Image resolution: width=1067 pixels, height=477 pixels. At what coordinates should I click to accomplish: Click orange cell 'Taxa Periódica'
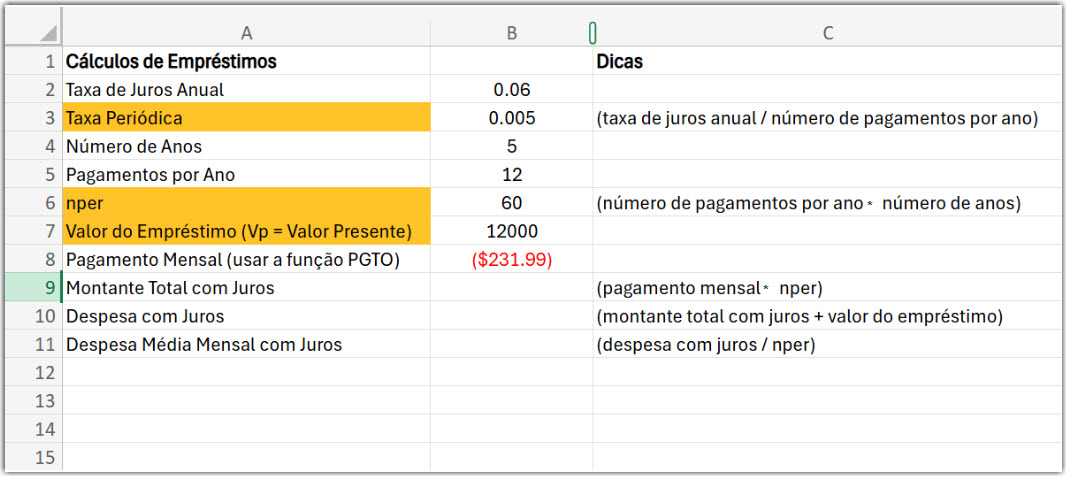[x=246, y=118]
